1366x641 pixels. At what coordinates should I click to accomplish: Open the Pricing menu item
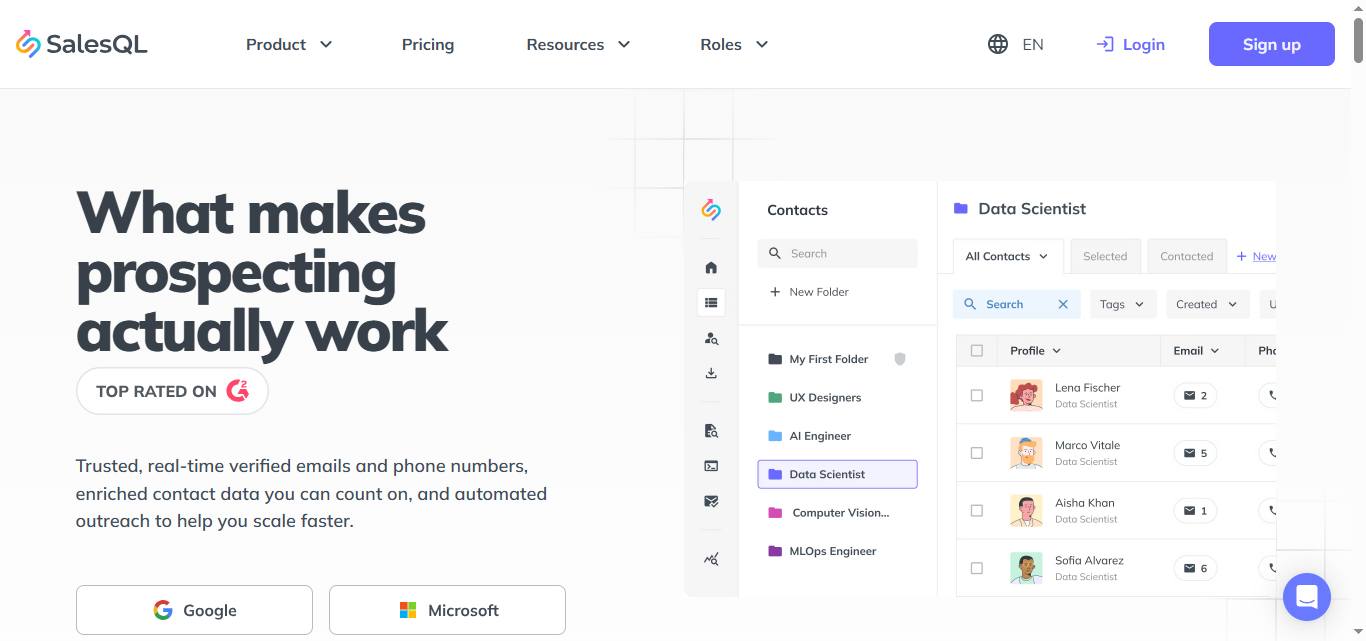coord(427,44)
